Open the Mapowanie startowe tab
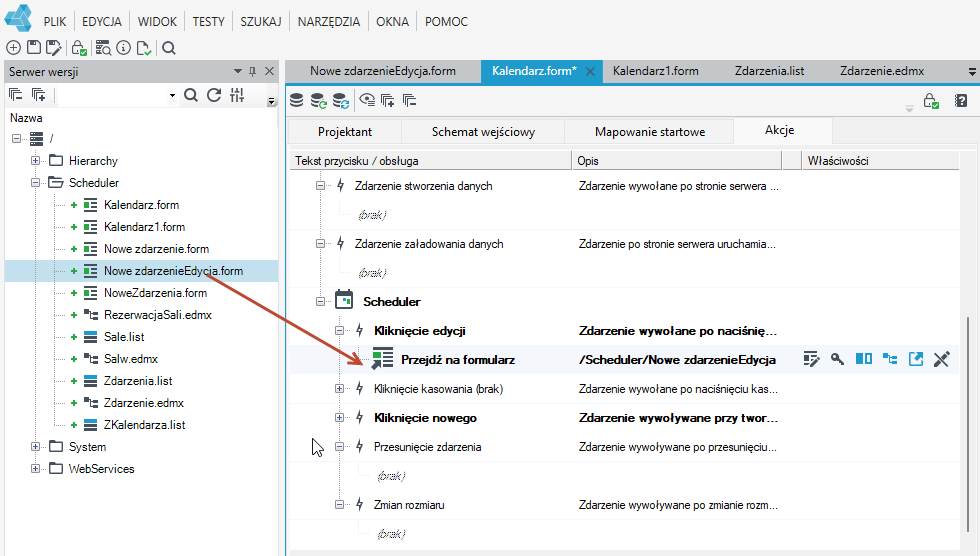The width and height of the screenshot is (980, 556). point(649,132)
